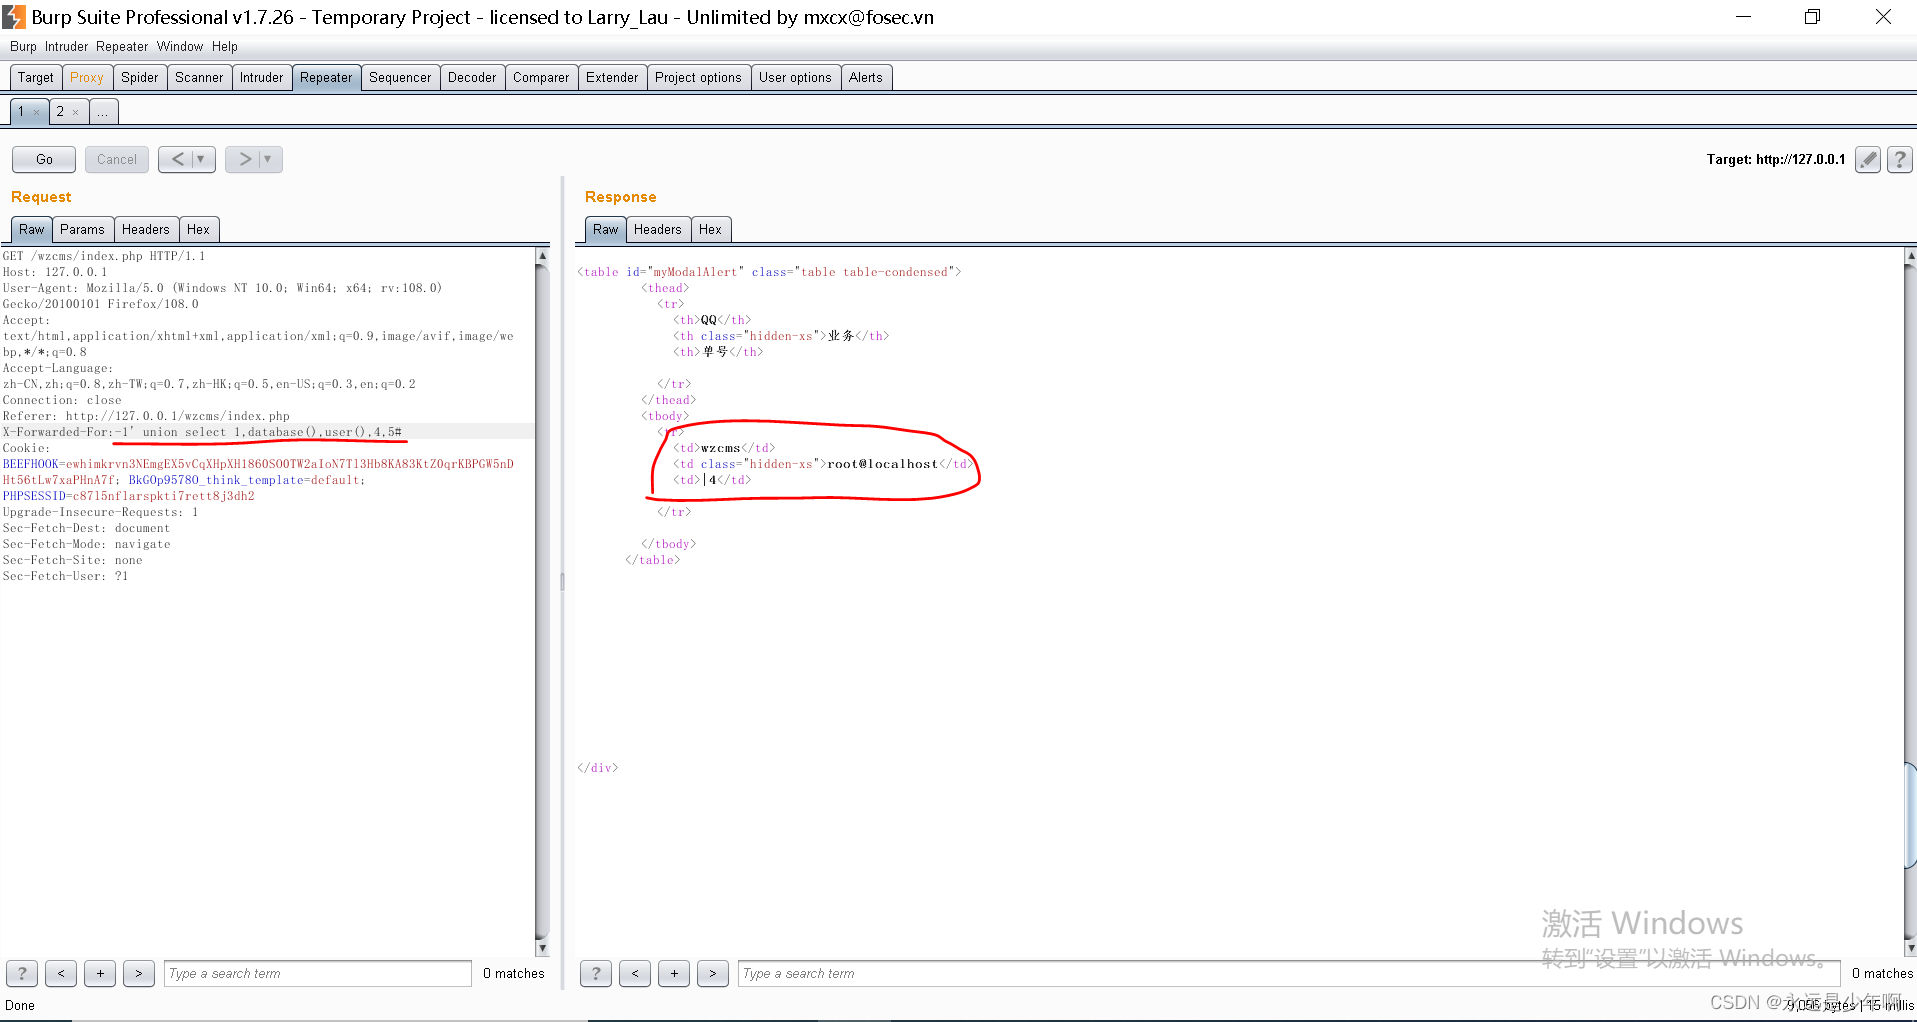
Task: Open the Burp menu
Action: click(23, 47)
